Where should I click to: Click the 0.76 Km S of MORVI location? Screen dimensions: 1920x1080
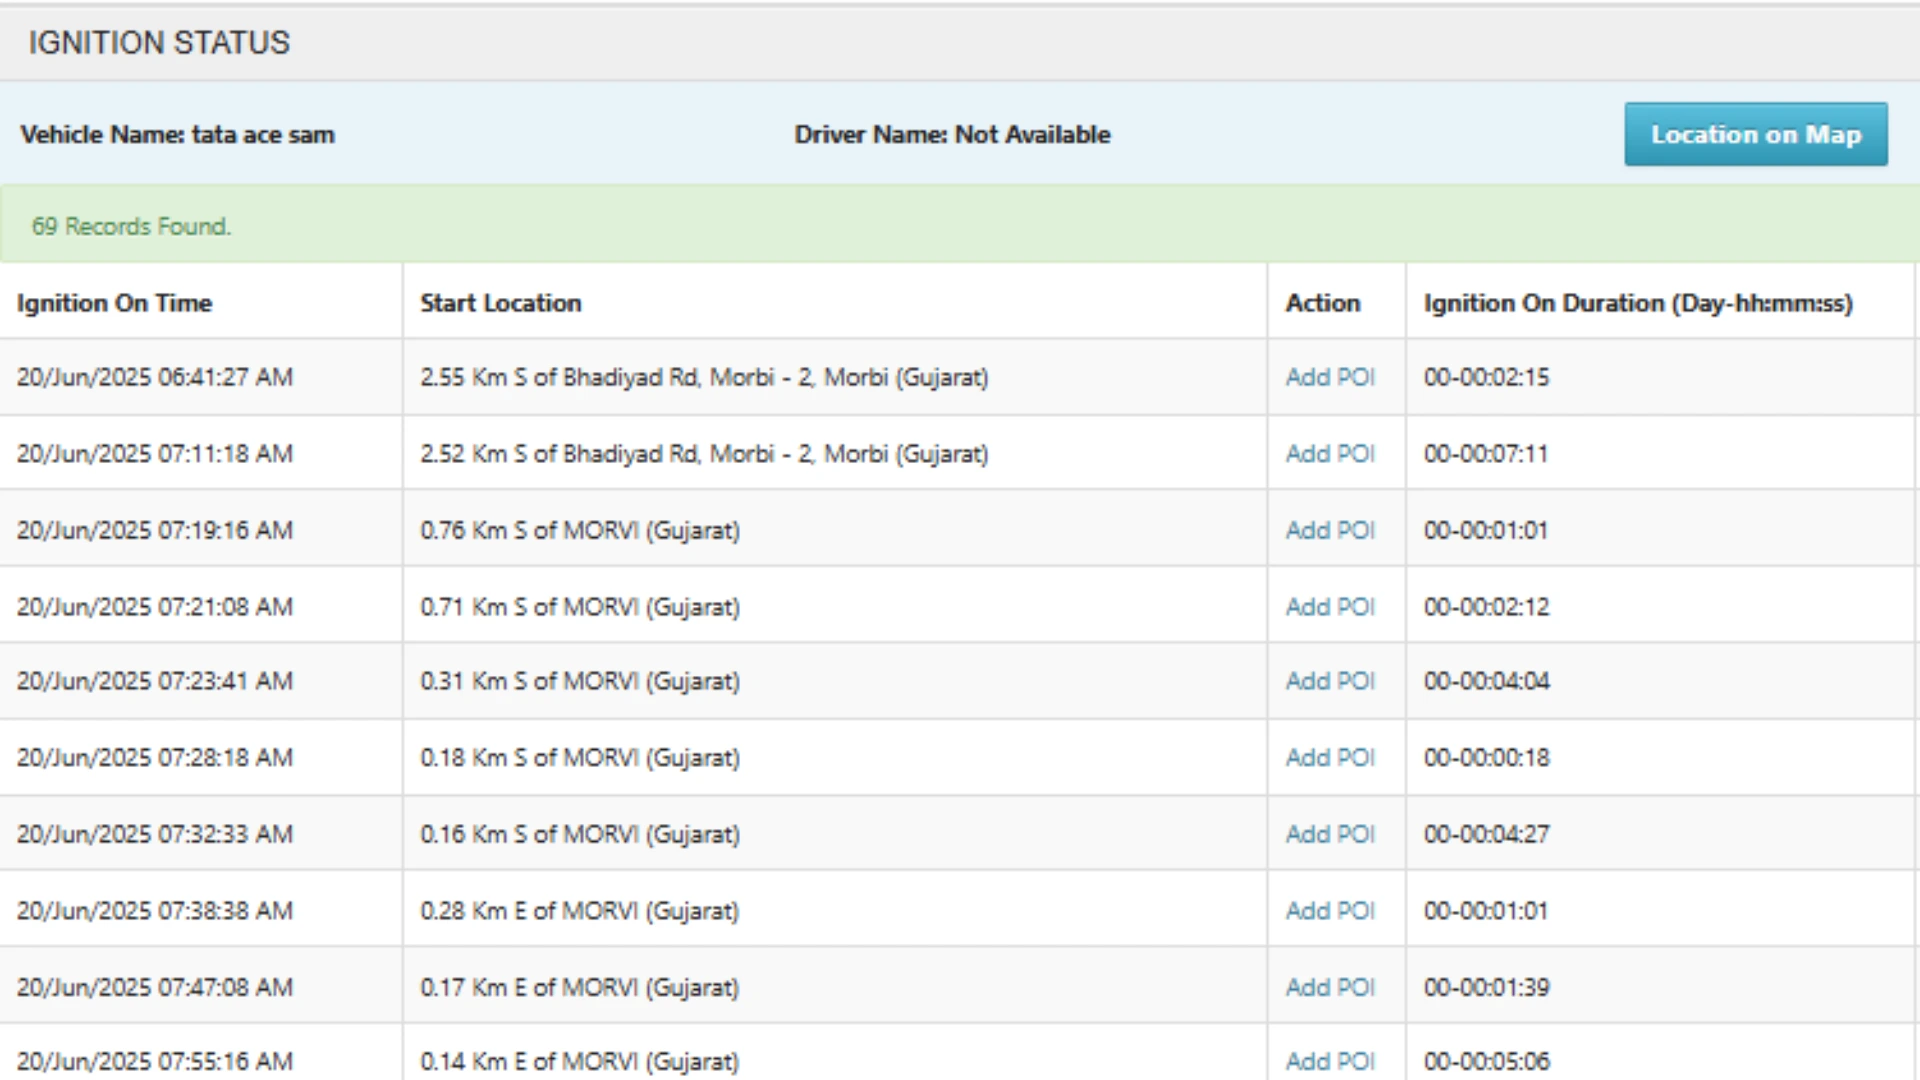(579, 530)
